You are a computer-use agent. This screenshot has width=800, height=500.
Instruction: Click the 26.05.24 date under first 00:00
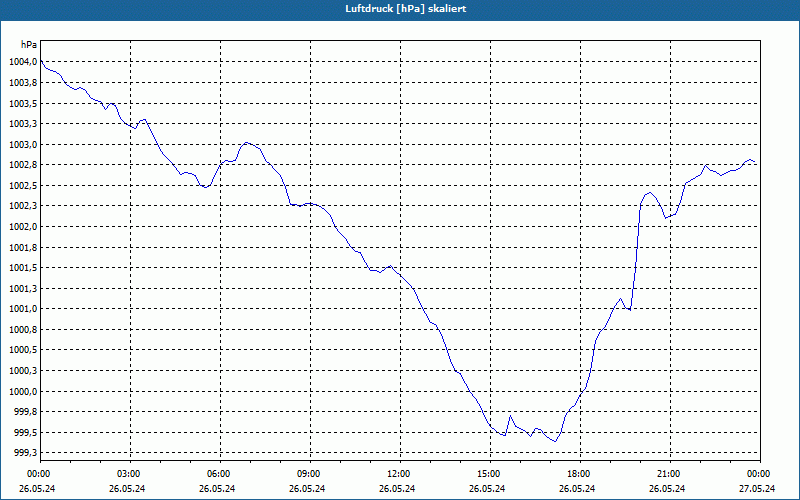click(37, 489)
